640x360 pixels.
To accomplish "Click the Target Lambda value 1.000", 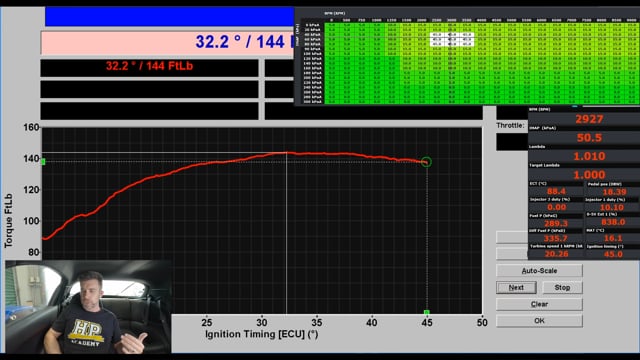I will [589, 175].
